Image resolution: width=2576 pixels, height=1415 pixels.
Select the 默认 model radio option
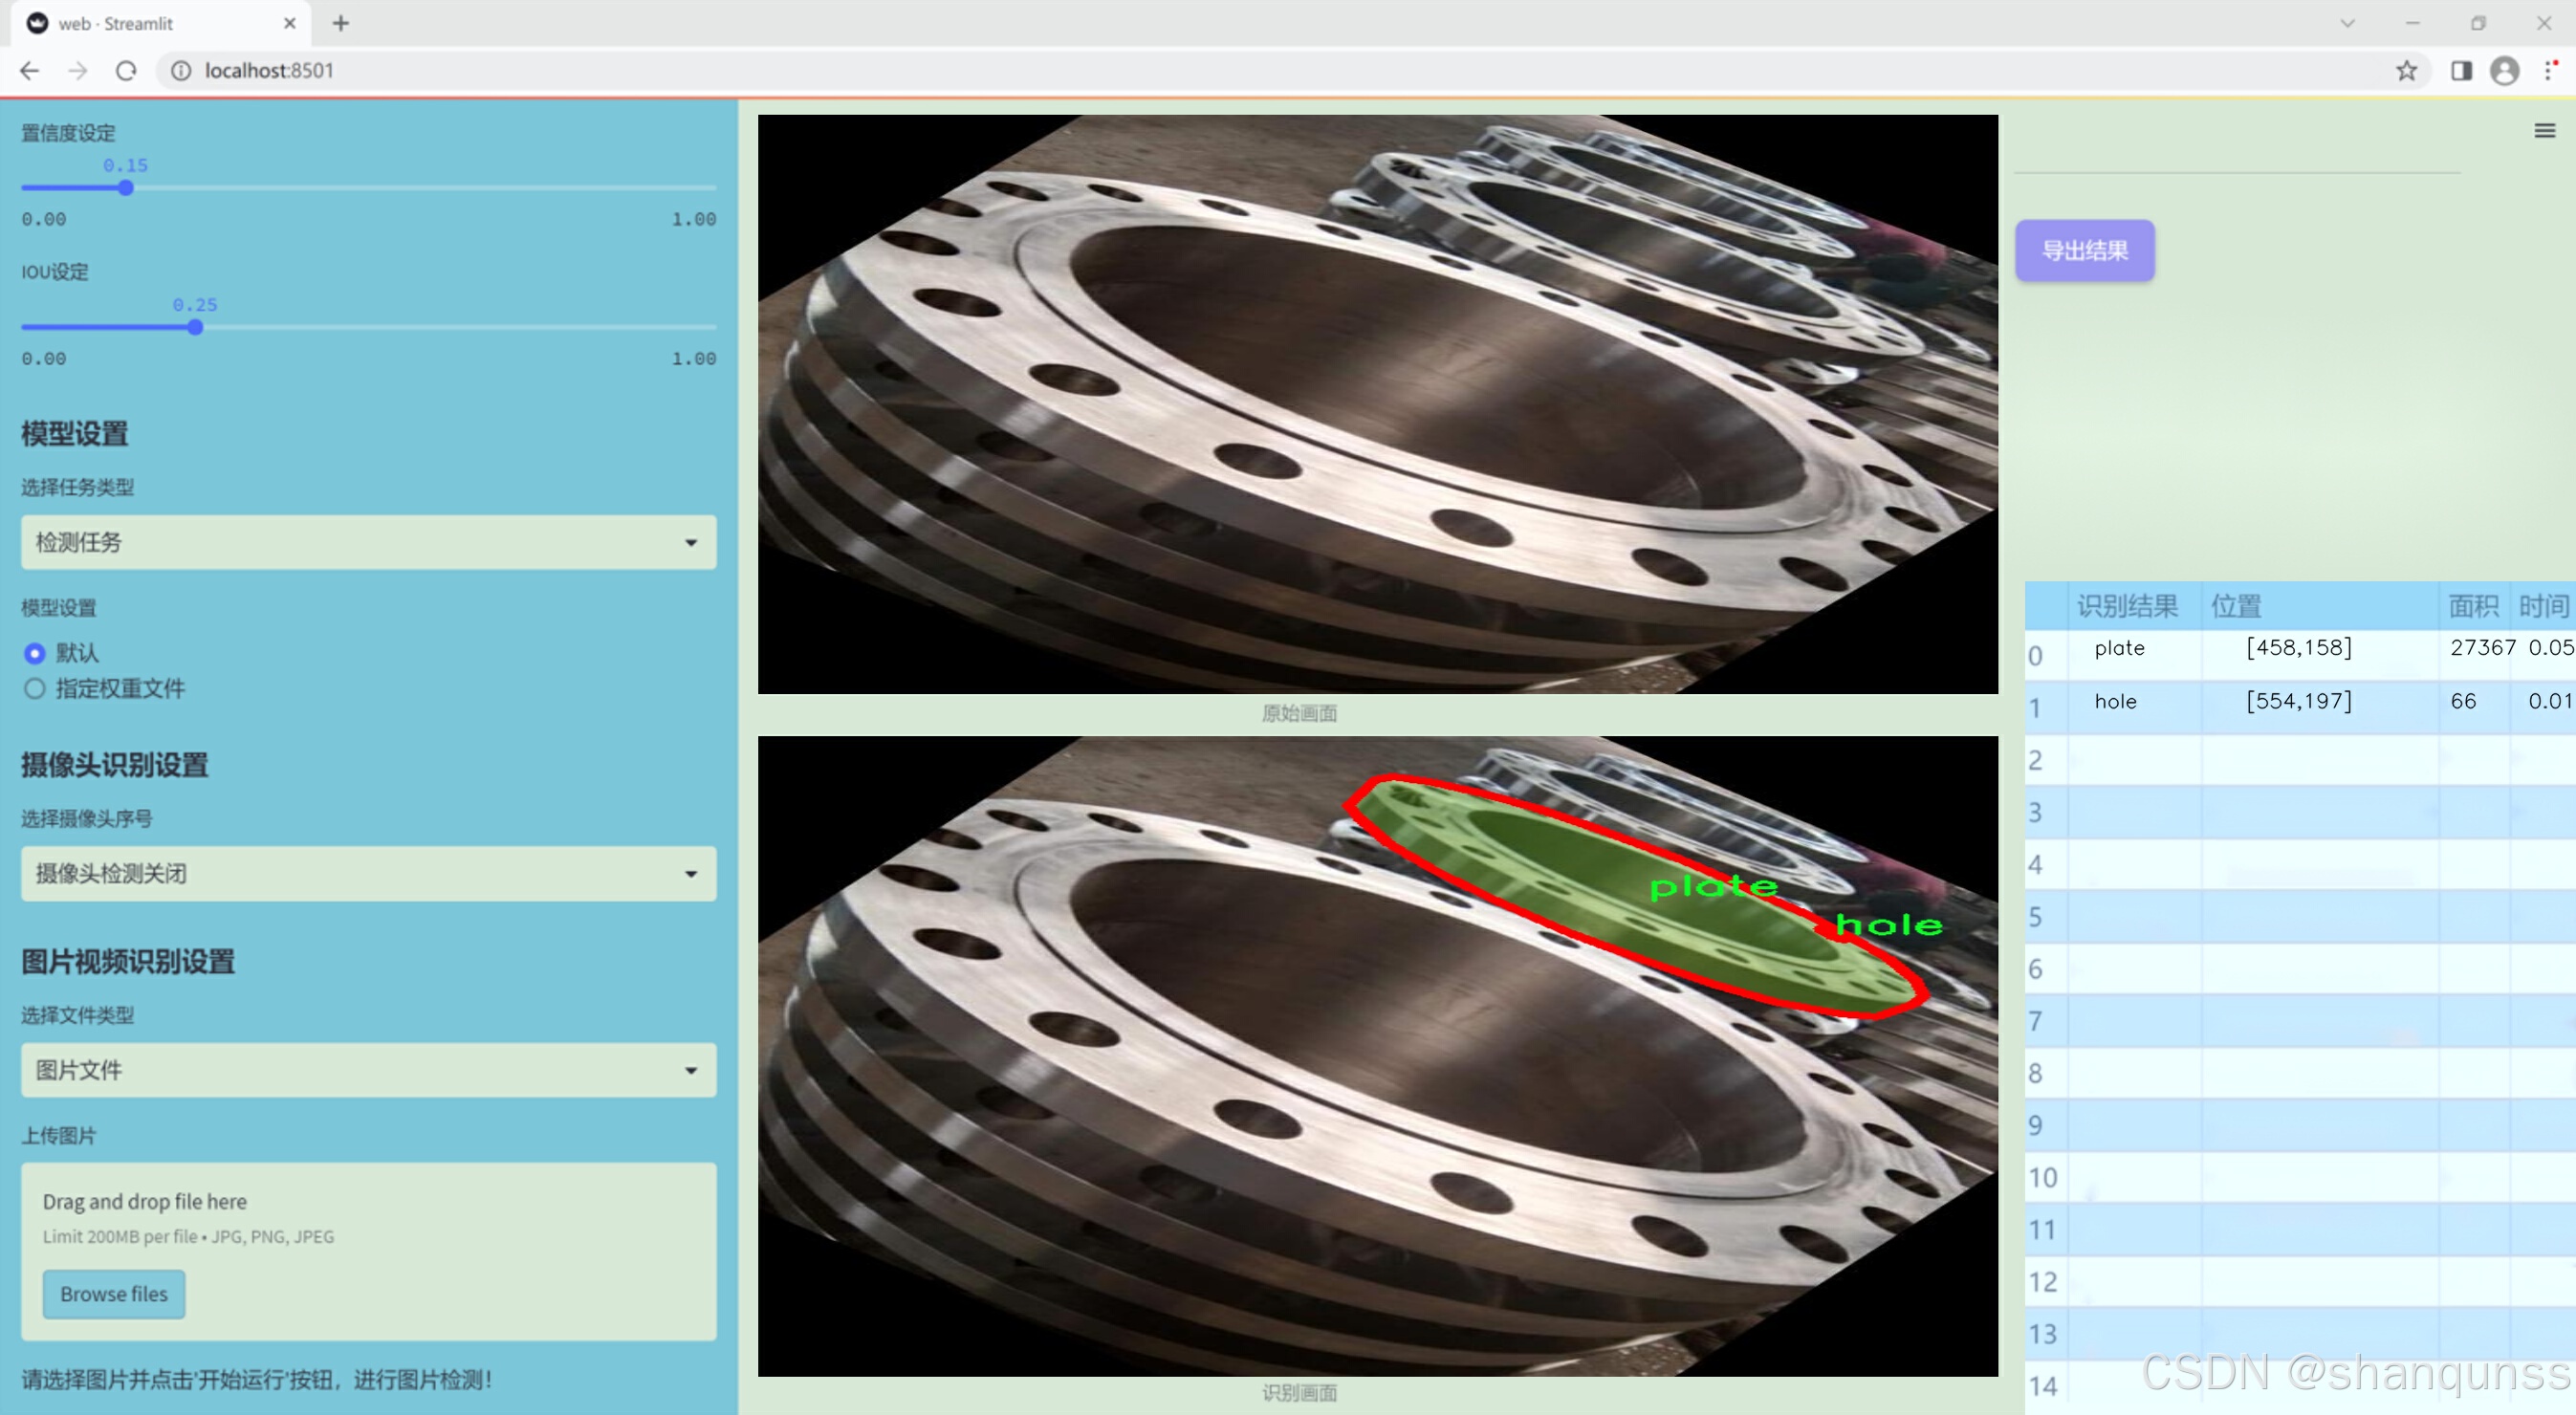pos(35,653)
